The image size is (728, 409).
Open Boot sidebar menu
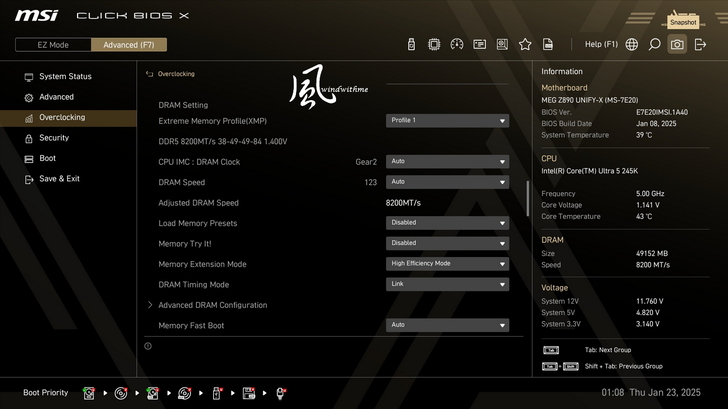[x=68, y=158]
